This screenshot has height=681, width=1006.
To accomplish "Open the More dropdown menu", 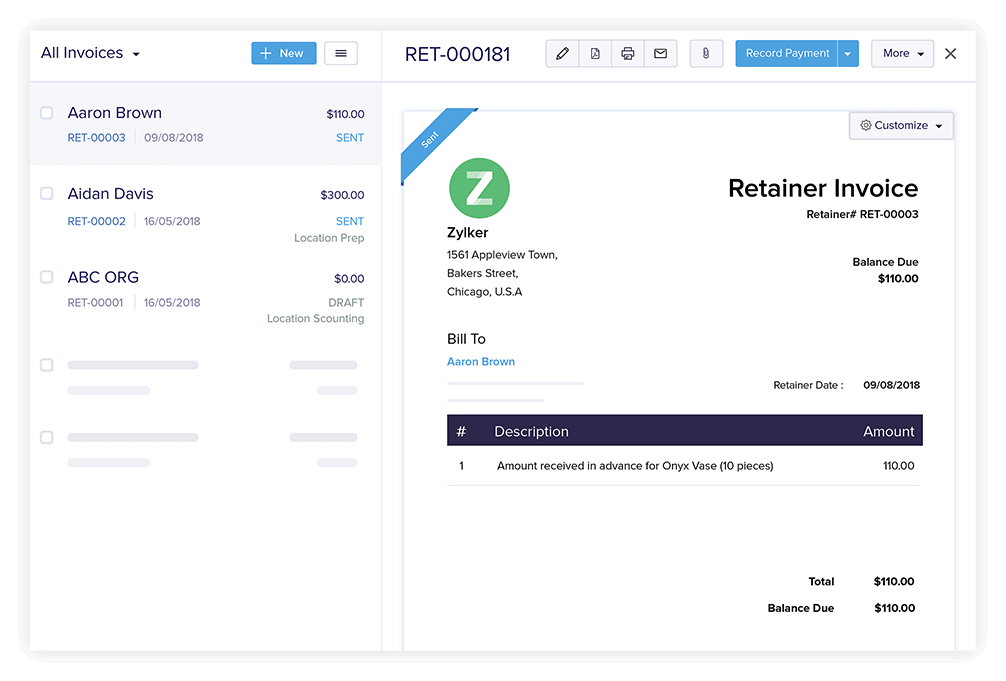I will [902, 53].
